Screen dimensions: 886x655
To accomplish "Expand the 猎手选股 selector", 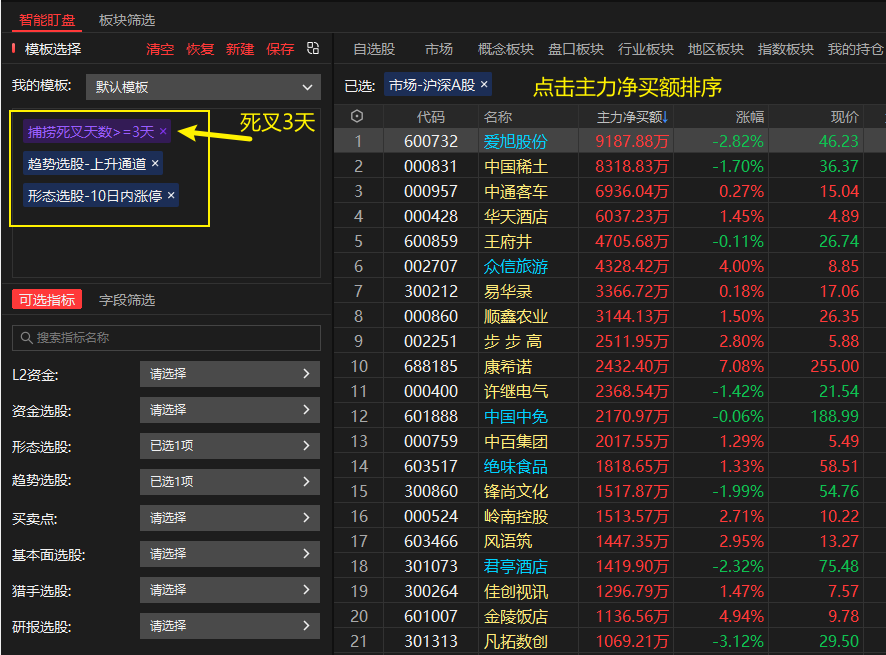I will pyautogui.click(x=230, y=591).
